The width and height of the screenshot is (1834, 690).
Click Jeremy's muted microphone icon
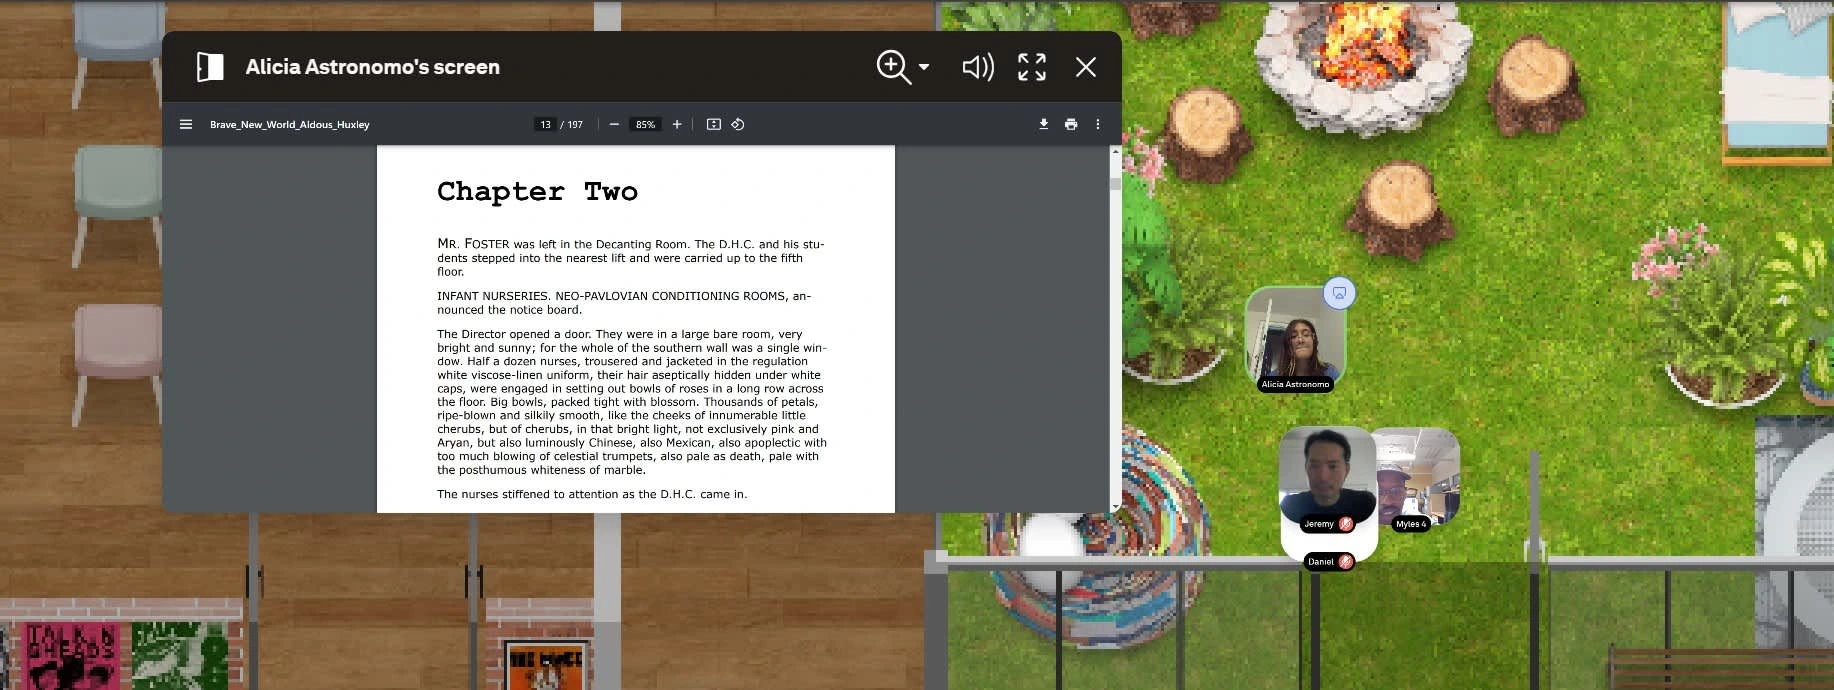pyautogui.click(x=1346, y=524)
